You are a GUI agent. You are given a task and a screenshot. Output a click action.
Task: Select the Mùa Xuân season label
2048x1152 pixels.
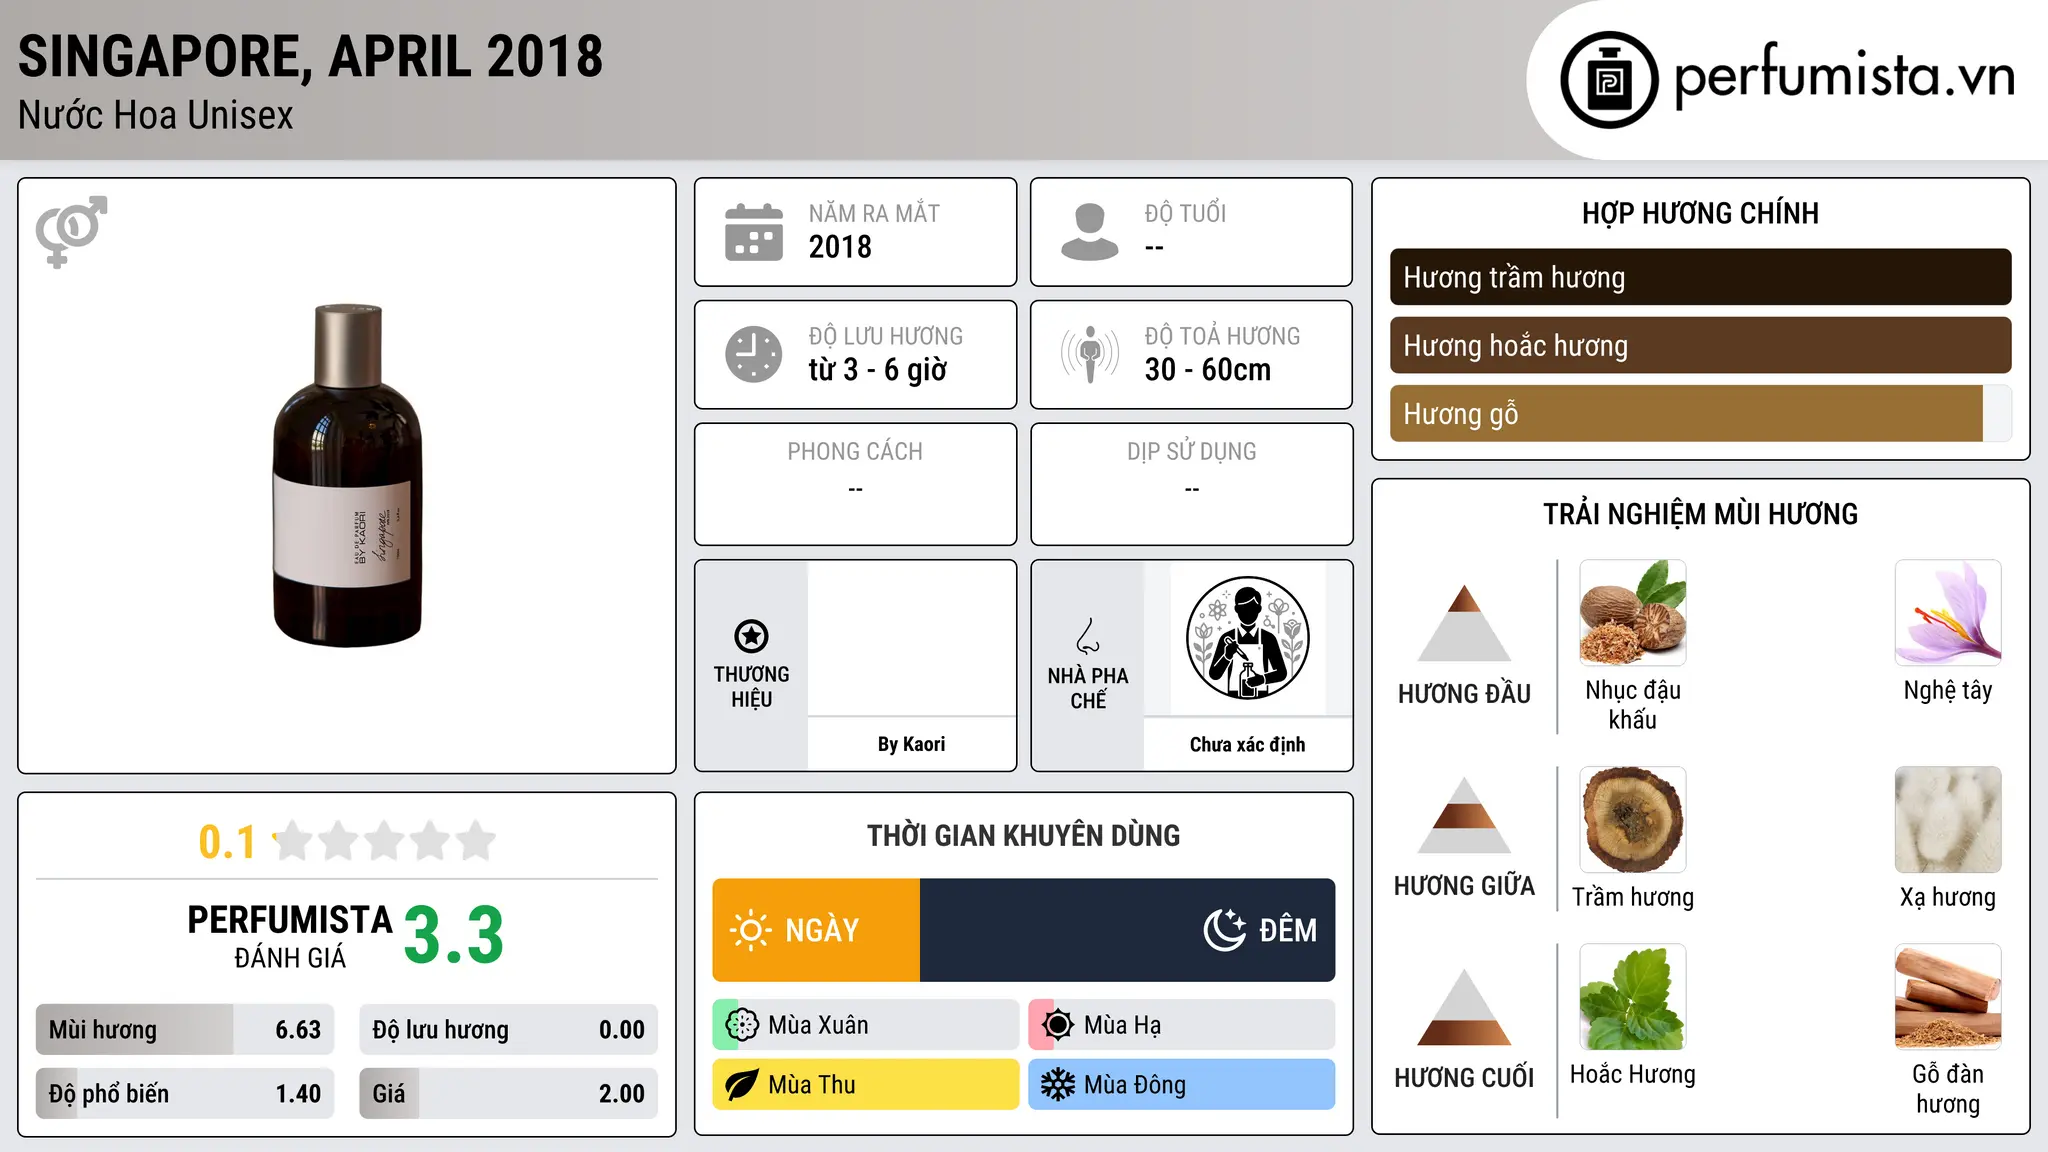coord(818,1025)
